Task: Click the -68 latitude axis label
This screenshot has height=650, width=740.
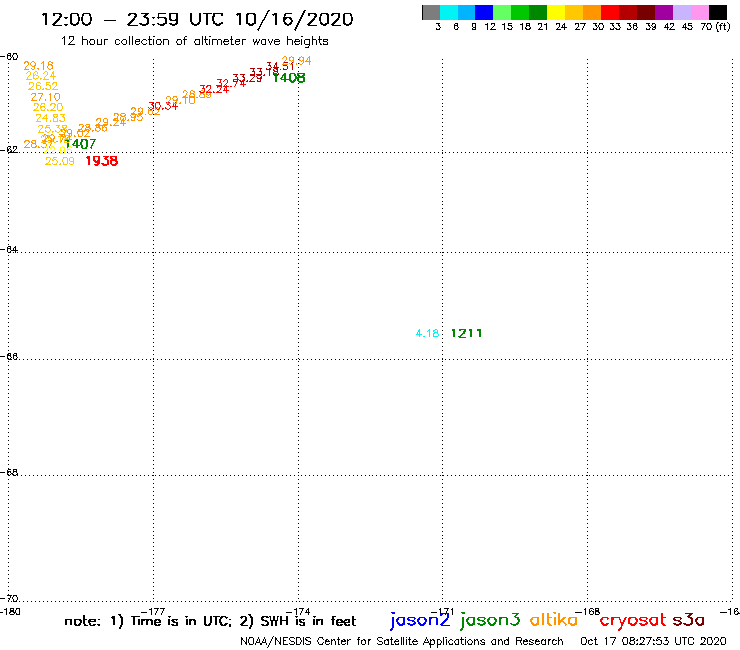Action: point(9,473)
